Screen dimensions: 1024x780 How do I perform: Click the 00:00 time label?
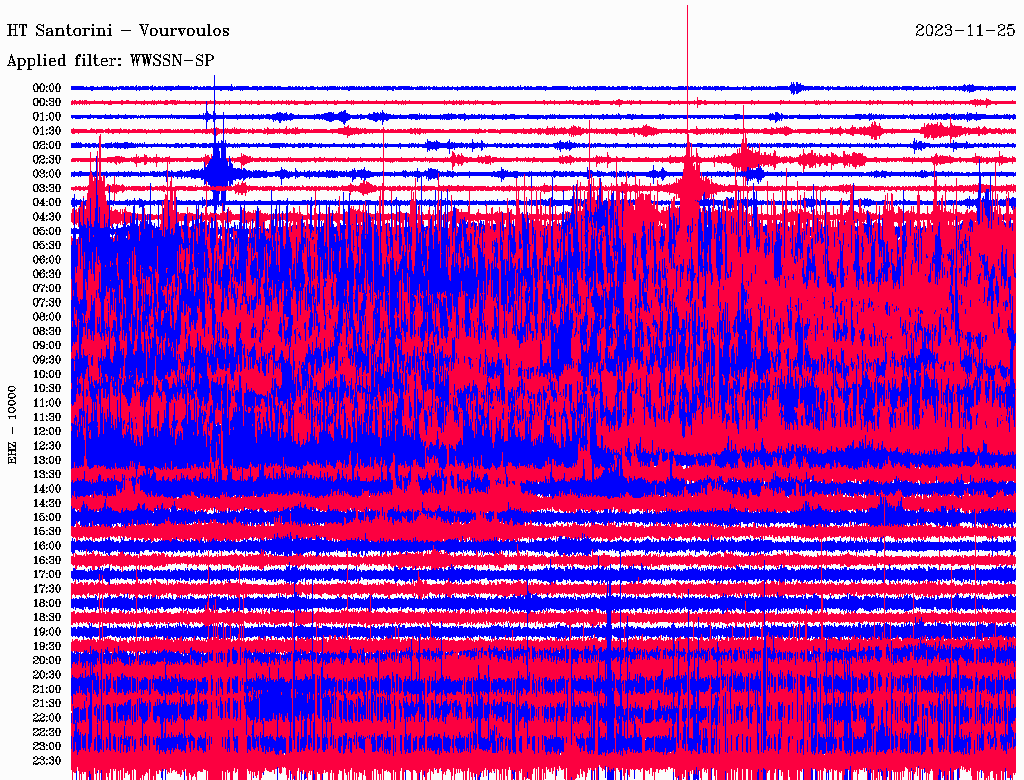pyautogui.click(x=47, y=88)
